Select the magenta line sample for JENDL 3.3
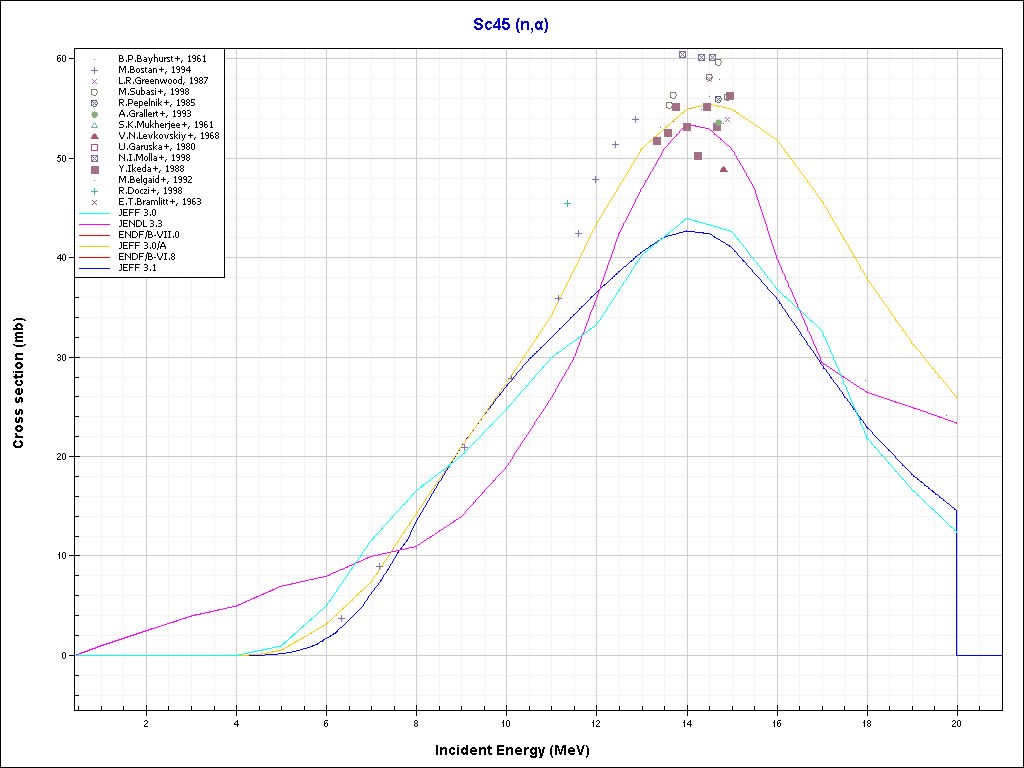This screenshot has height=768, width=1024. tap(94, 224)
